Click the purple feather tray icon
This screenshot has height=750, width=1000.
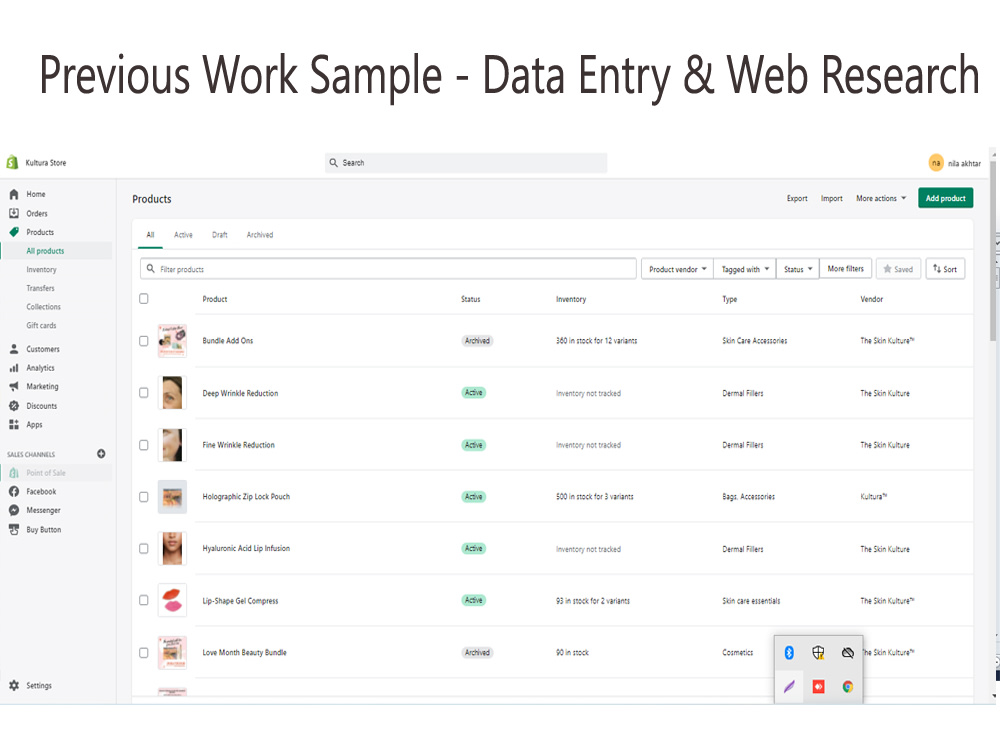pyautogui.click(x=789, y=687)
